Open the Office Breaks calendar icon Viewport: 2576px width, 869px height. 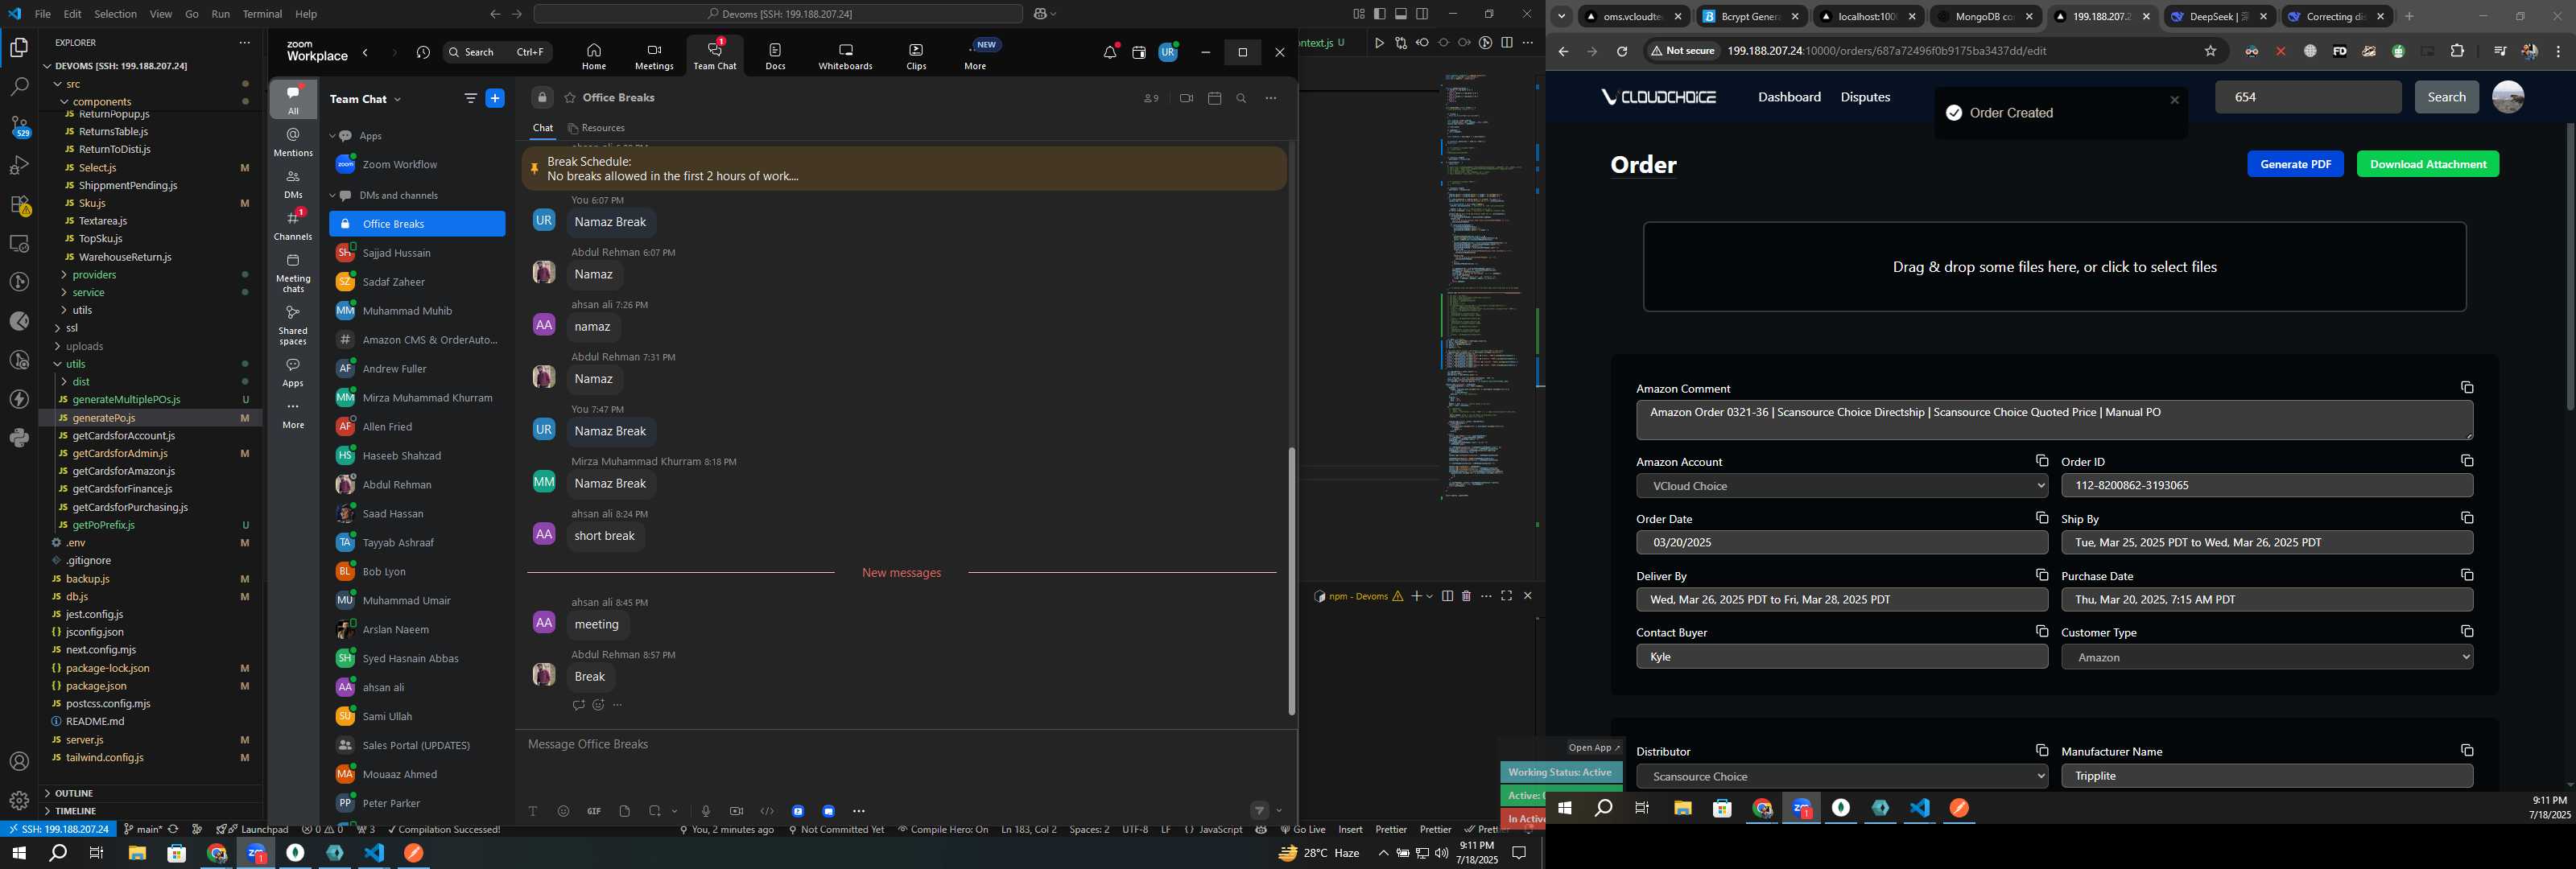[1215, 98]
